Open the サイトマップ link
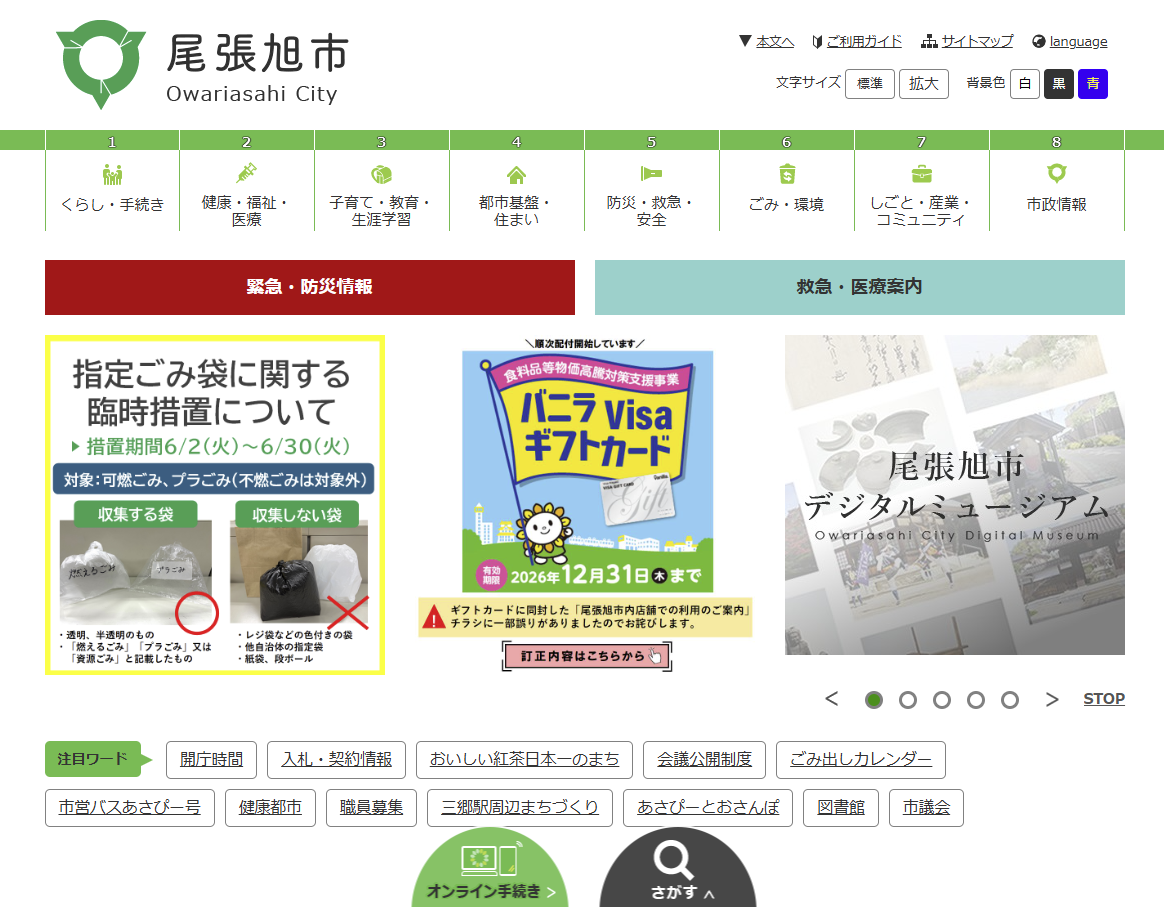The height and width of the screenshot is (907, 1164). point(977,42)
